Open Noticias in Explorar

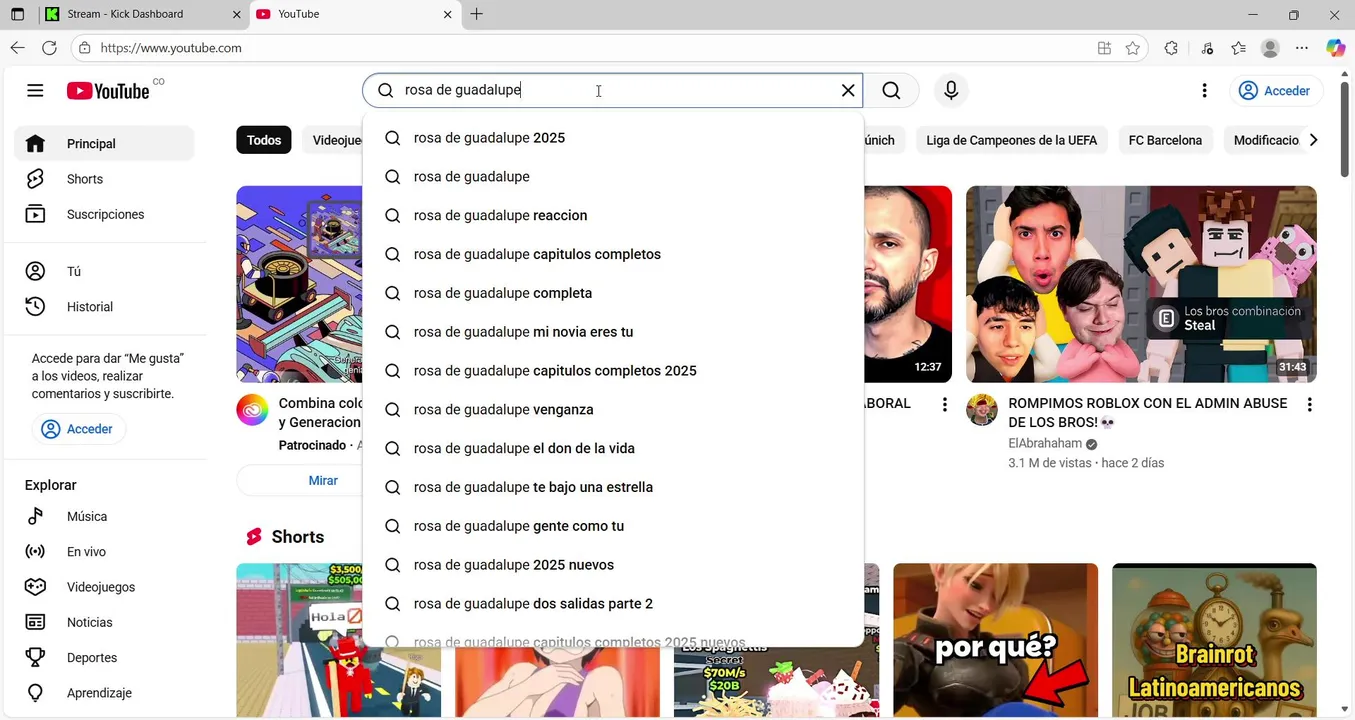pyautogui.click(x=104, y=622)
